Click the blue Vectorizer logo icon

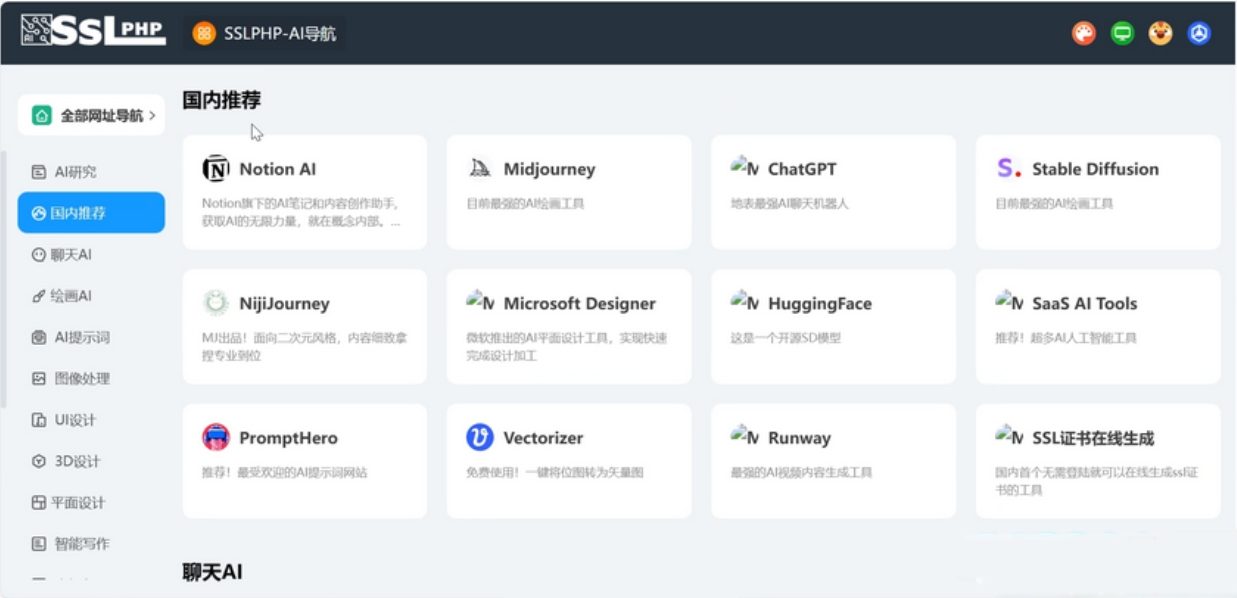pyautogui.click(x=480, y=438)
